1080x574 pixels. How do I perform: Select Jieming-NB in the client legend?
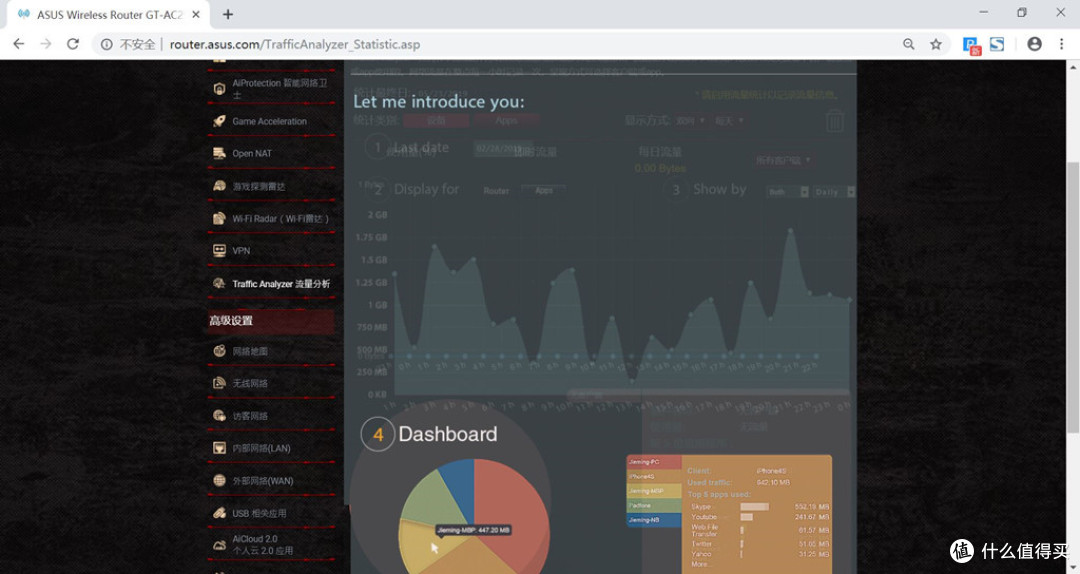click(x=654, y=520)
